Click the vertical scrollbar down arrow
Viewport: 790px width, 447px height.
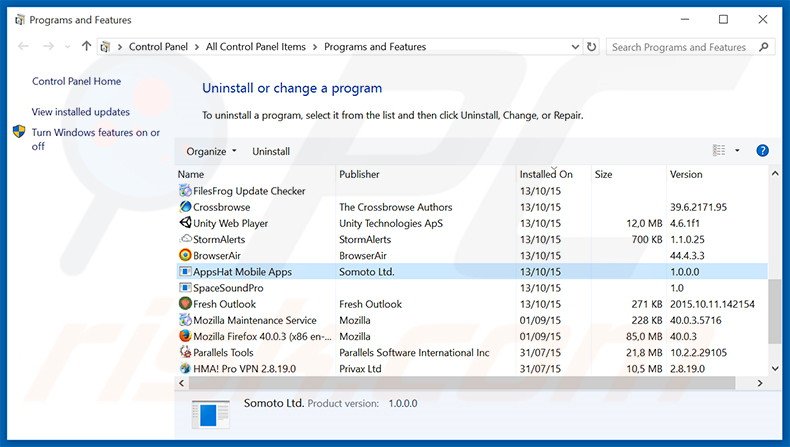[x=775, y=369]
